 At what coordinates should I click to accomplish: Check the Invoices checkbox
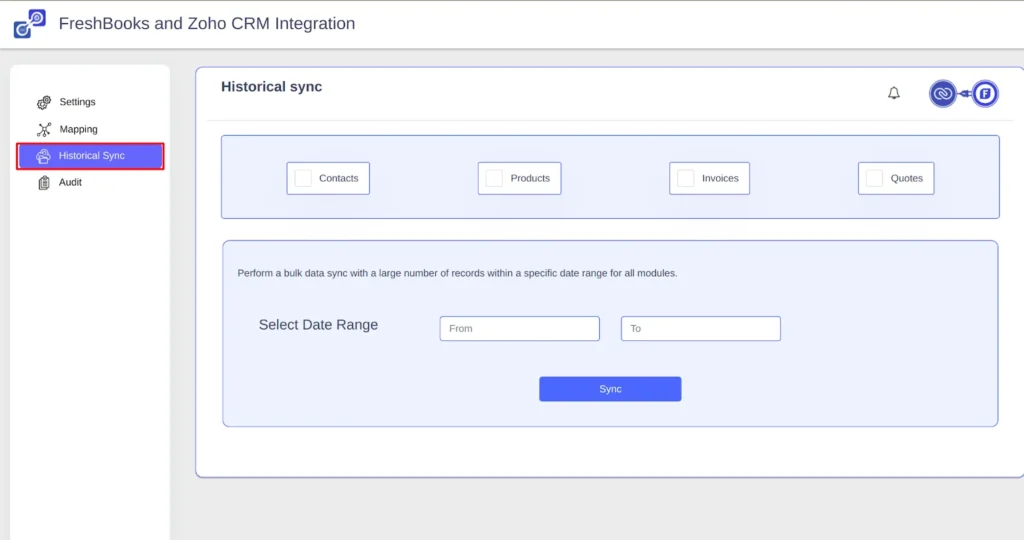coord(686,178)
